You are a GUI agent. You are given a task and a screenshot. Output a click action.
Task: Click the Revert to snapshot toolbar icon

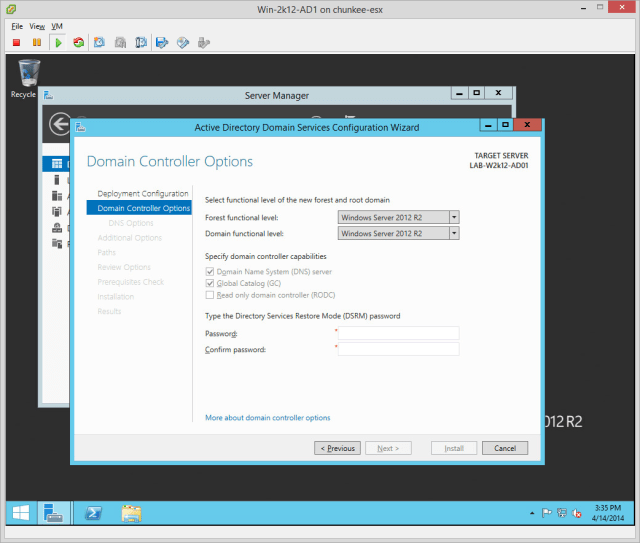click(120, 42)
